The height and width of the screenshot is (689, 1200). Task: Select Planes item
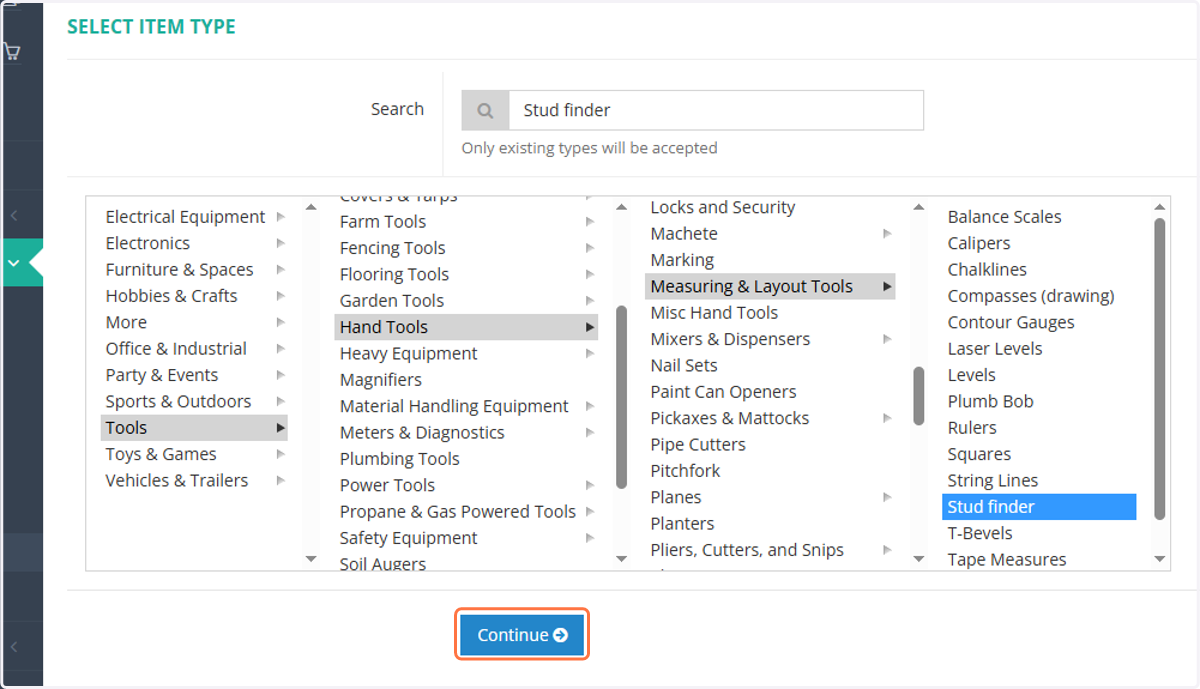tap(676, 498)
